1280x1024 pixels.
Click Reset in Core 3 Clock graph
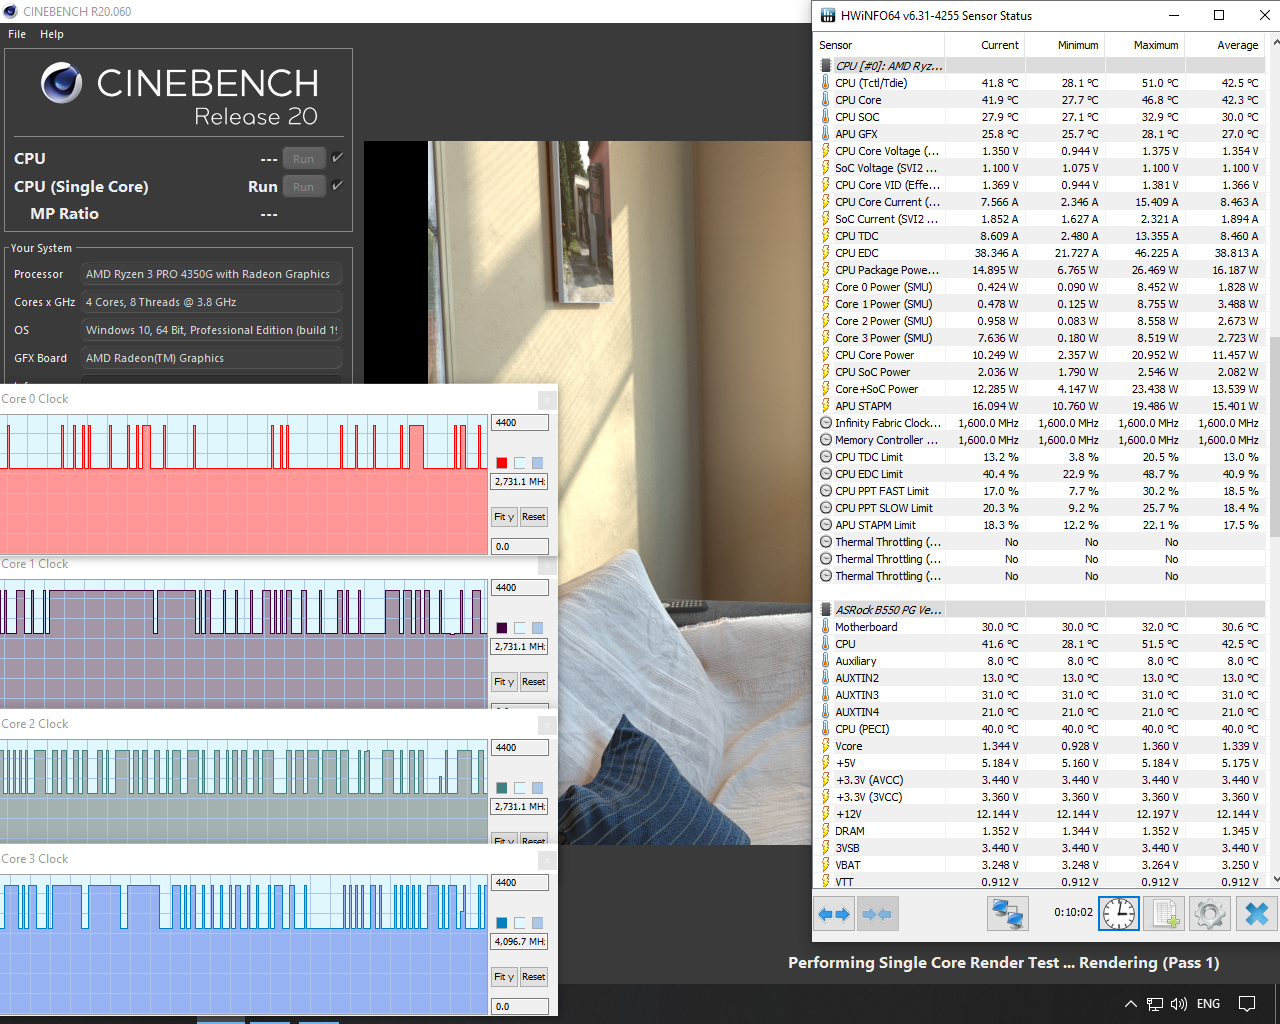pos(534,977)
